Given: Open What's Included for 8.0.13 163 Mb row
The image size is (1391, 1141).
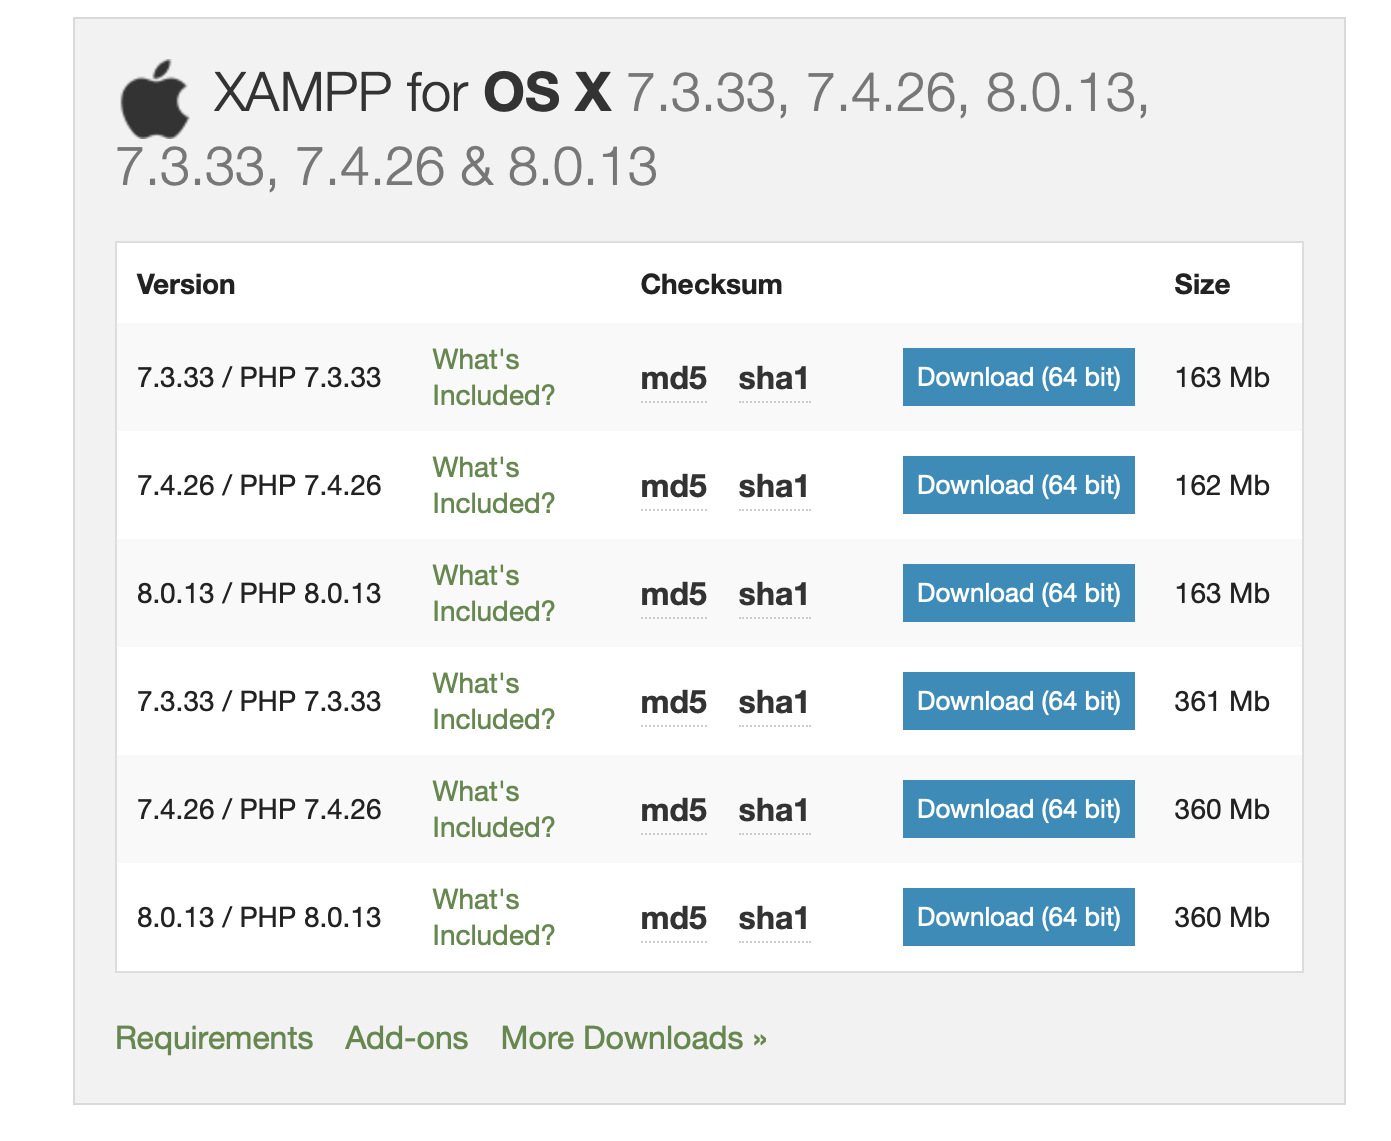Looking at the screenshot, I should coord(493,593).
